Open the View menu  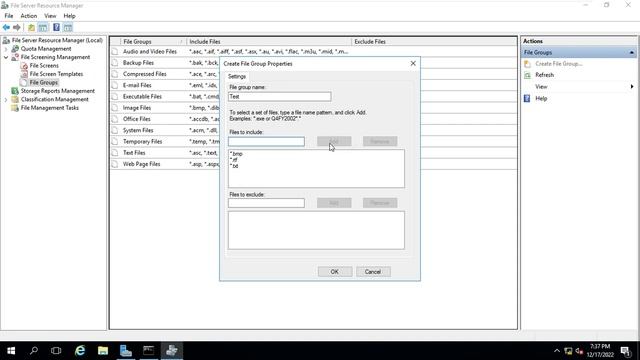point(50,16)
